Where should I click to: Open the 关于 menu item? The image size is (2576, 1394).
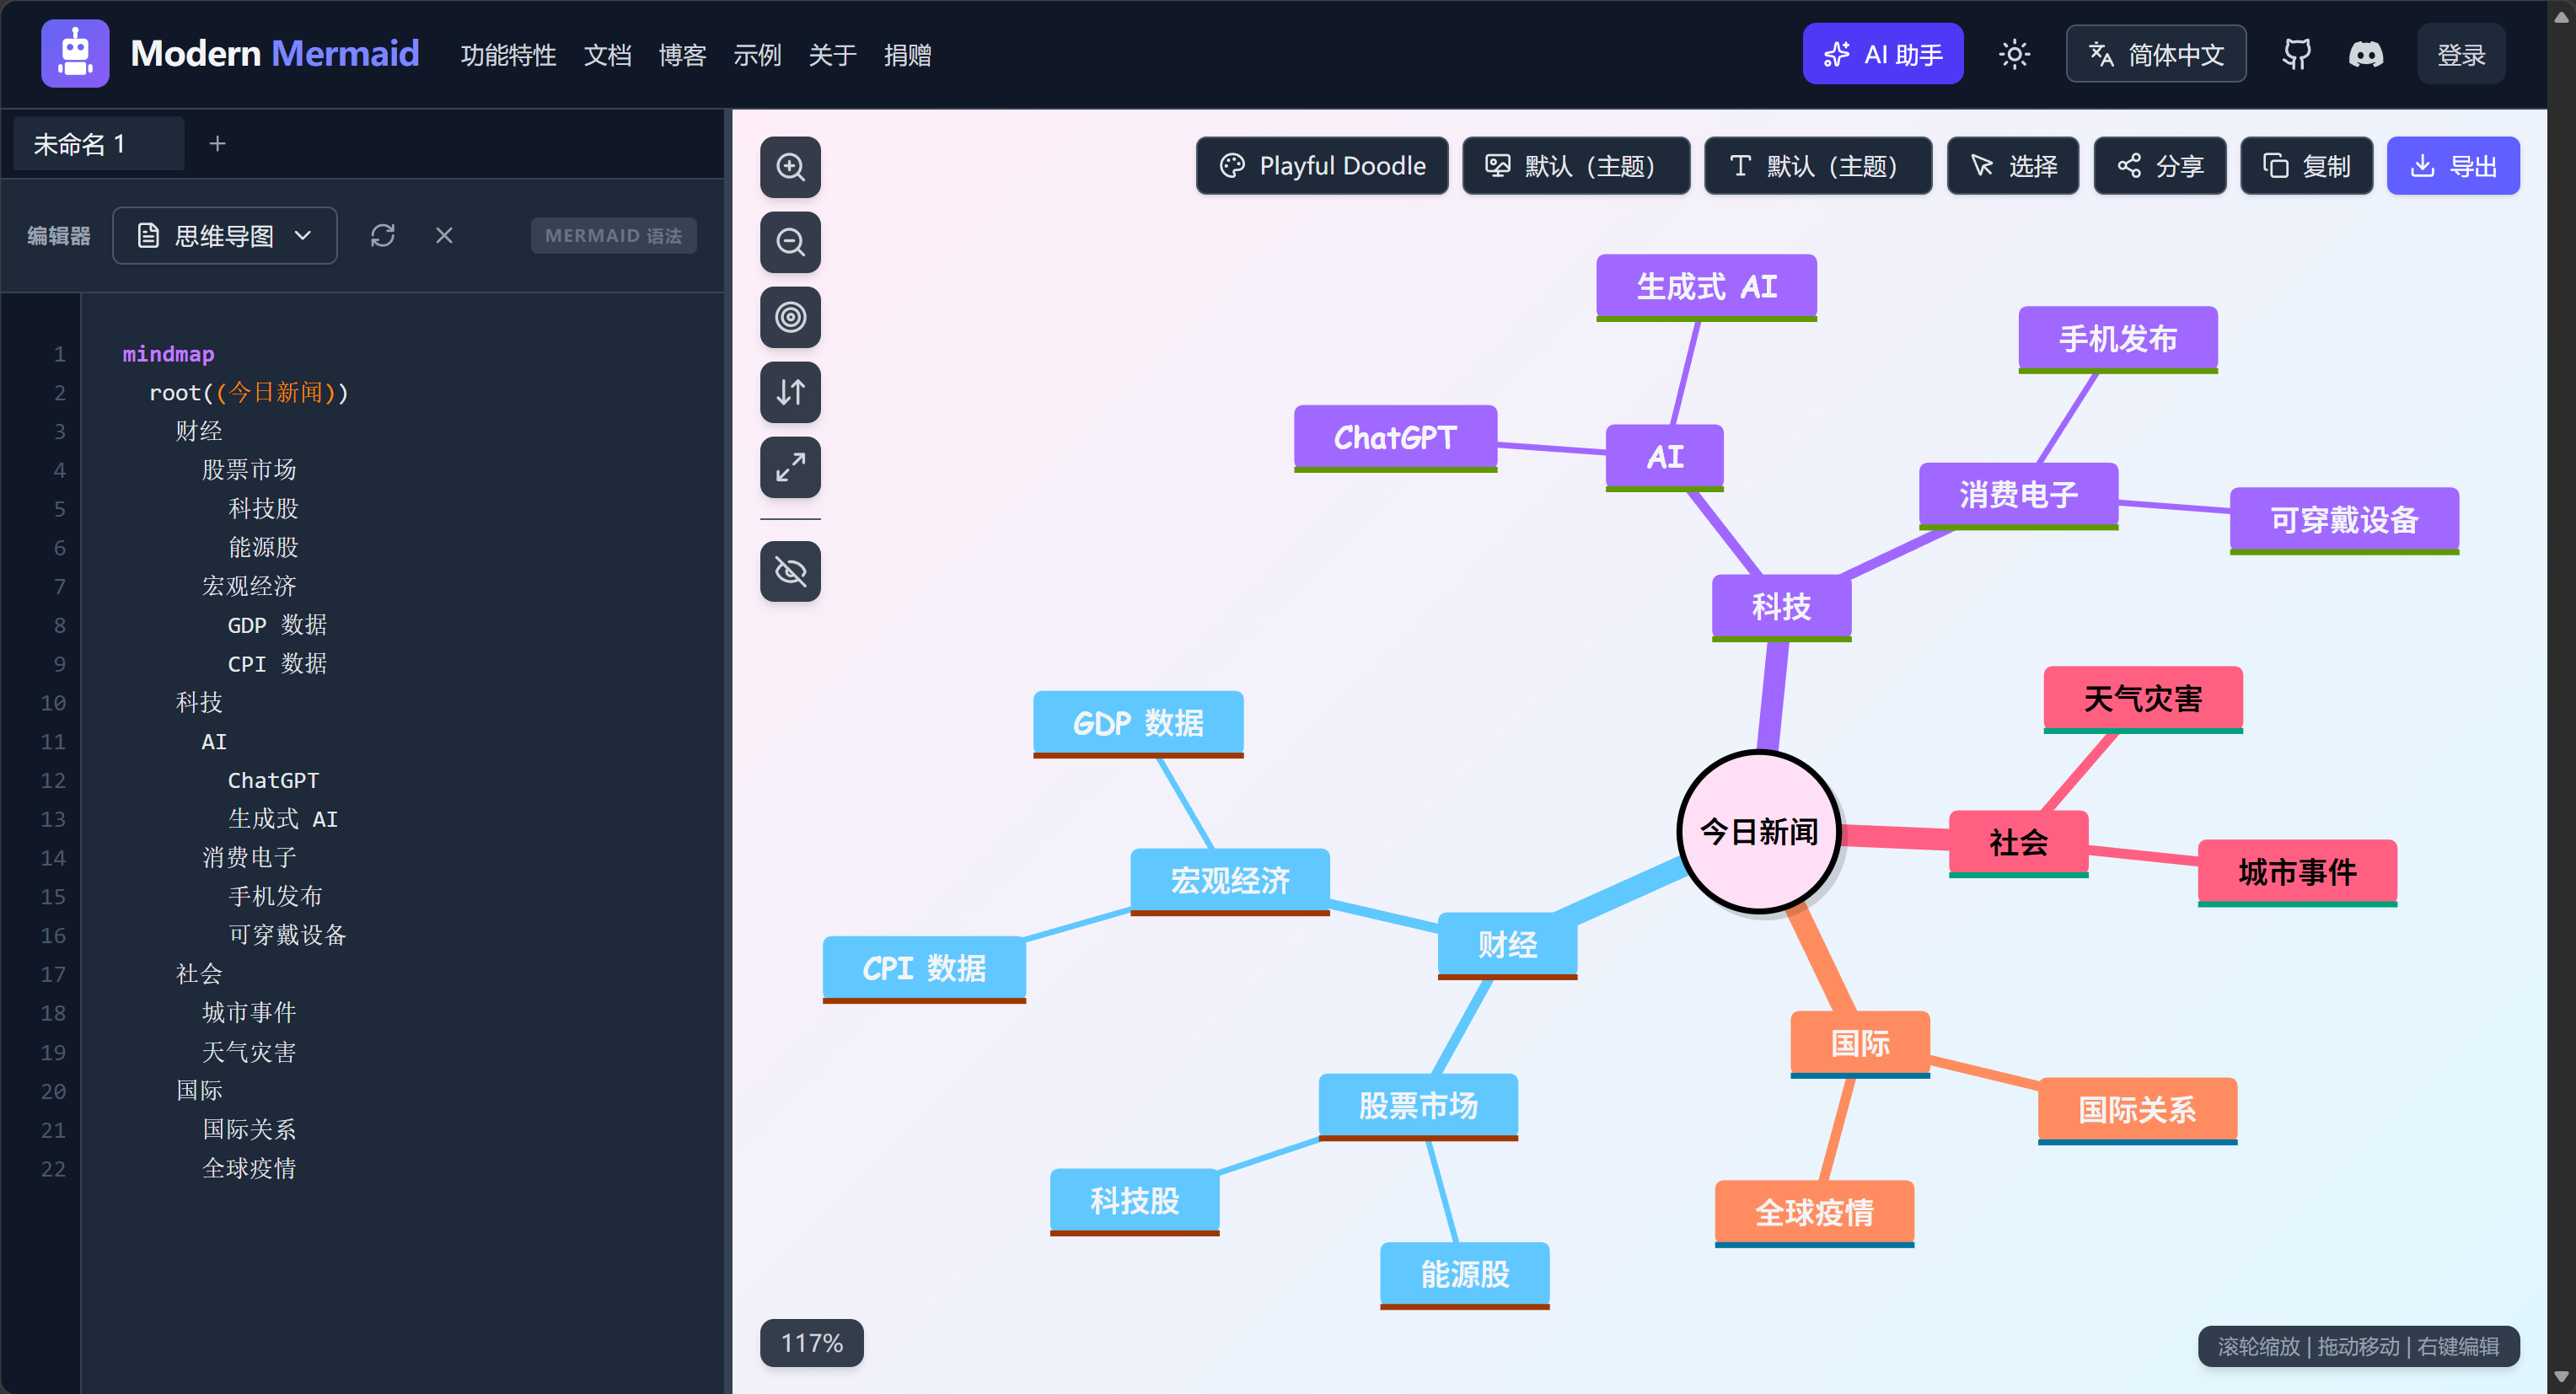tap(832, 55)
